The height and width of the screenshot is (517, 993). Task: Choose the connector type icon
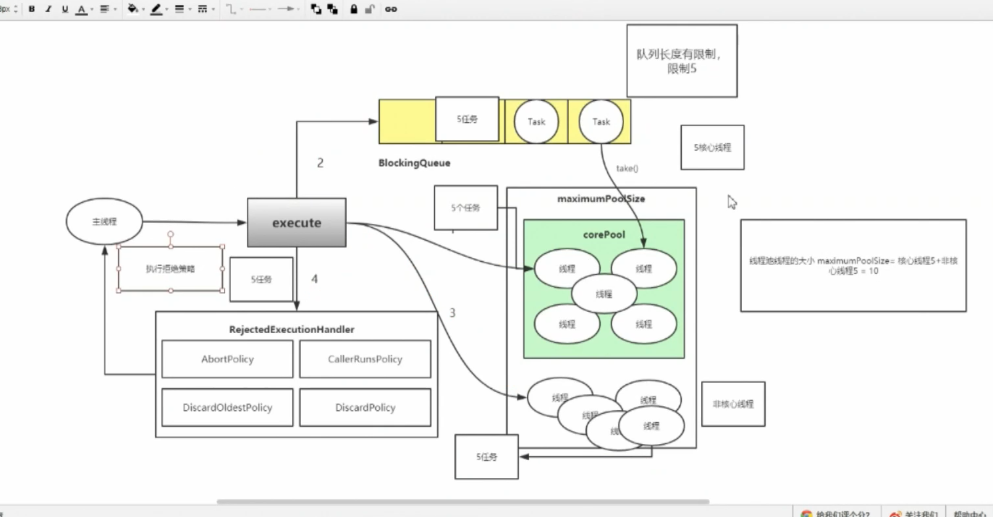coord(231,9)
